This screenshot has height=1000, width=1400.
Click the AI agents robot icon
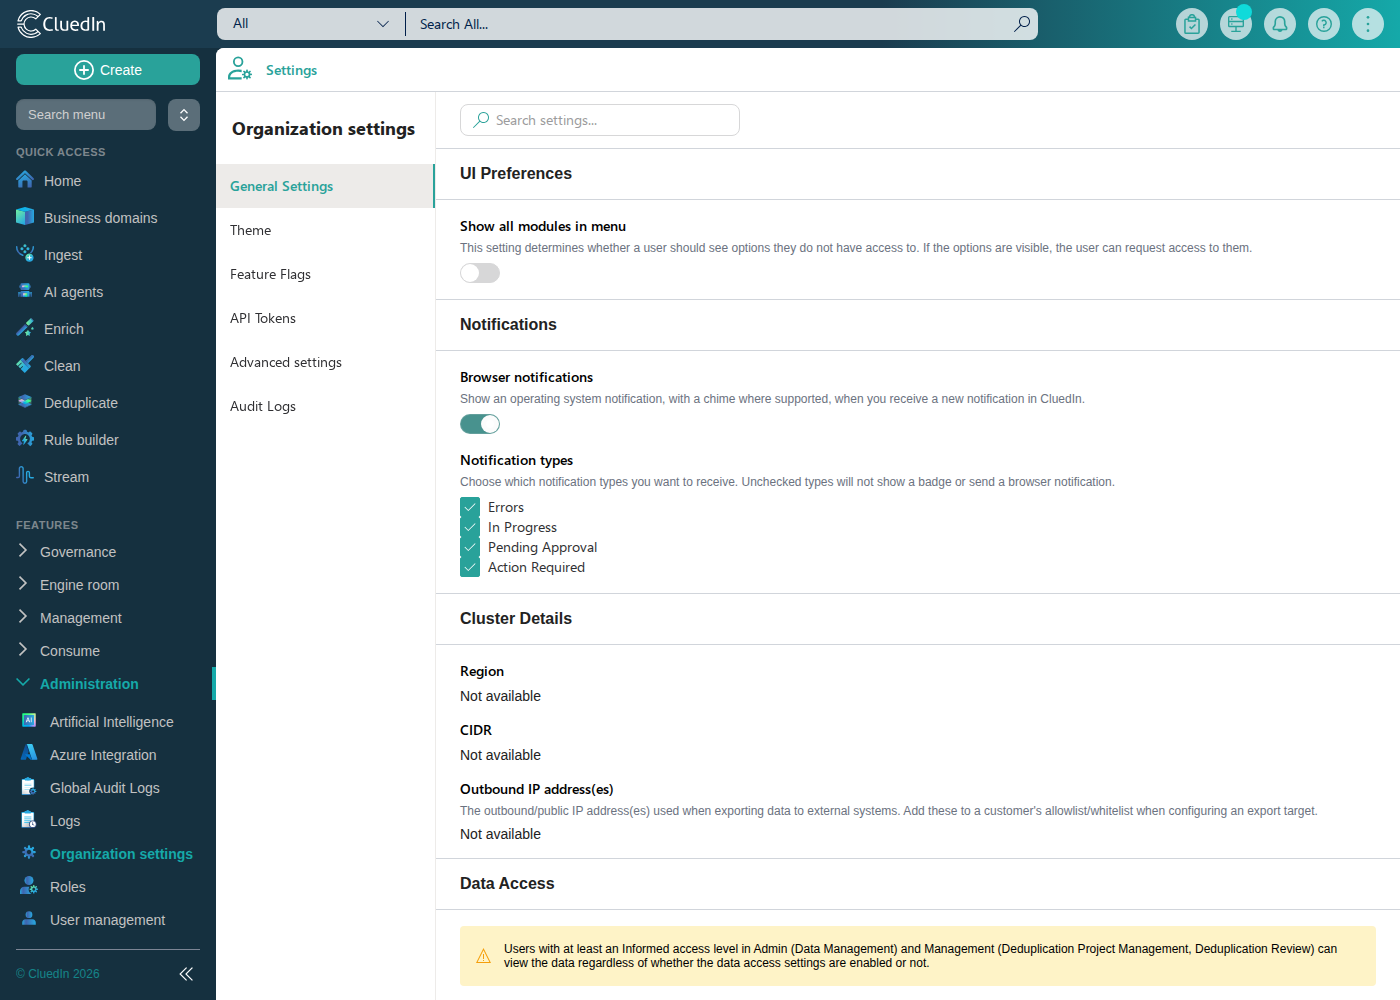pyautogui.click(x=25, y=291)
